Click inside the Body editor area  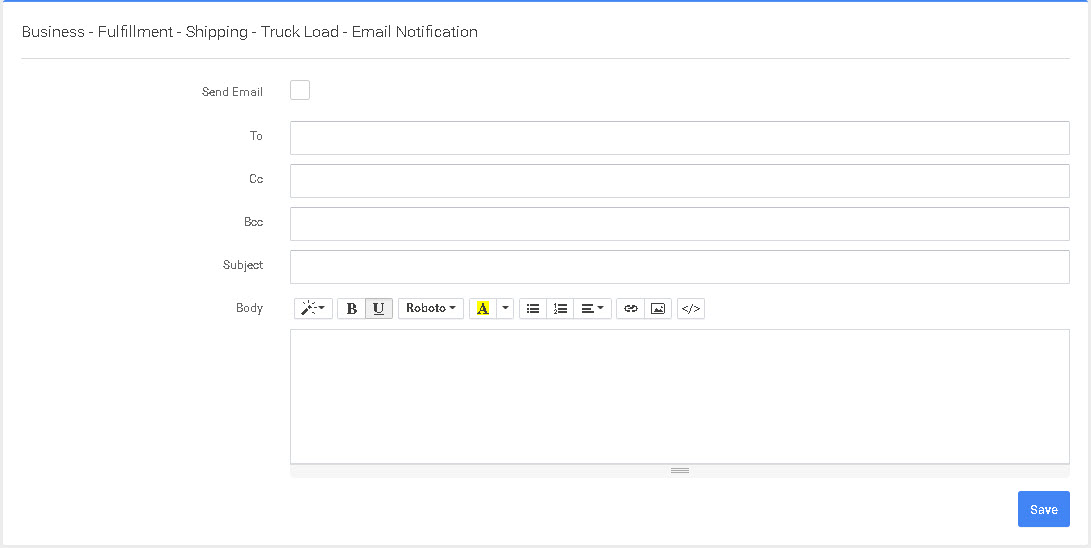679,396
